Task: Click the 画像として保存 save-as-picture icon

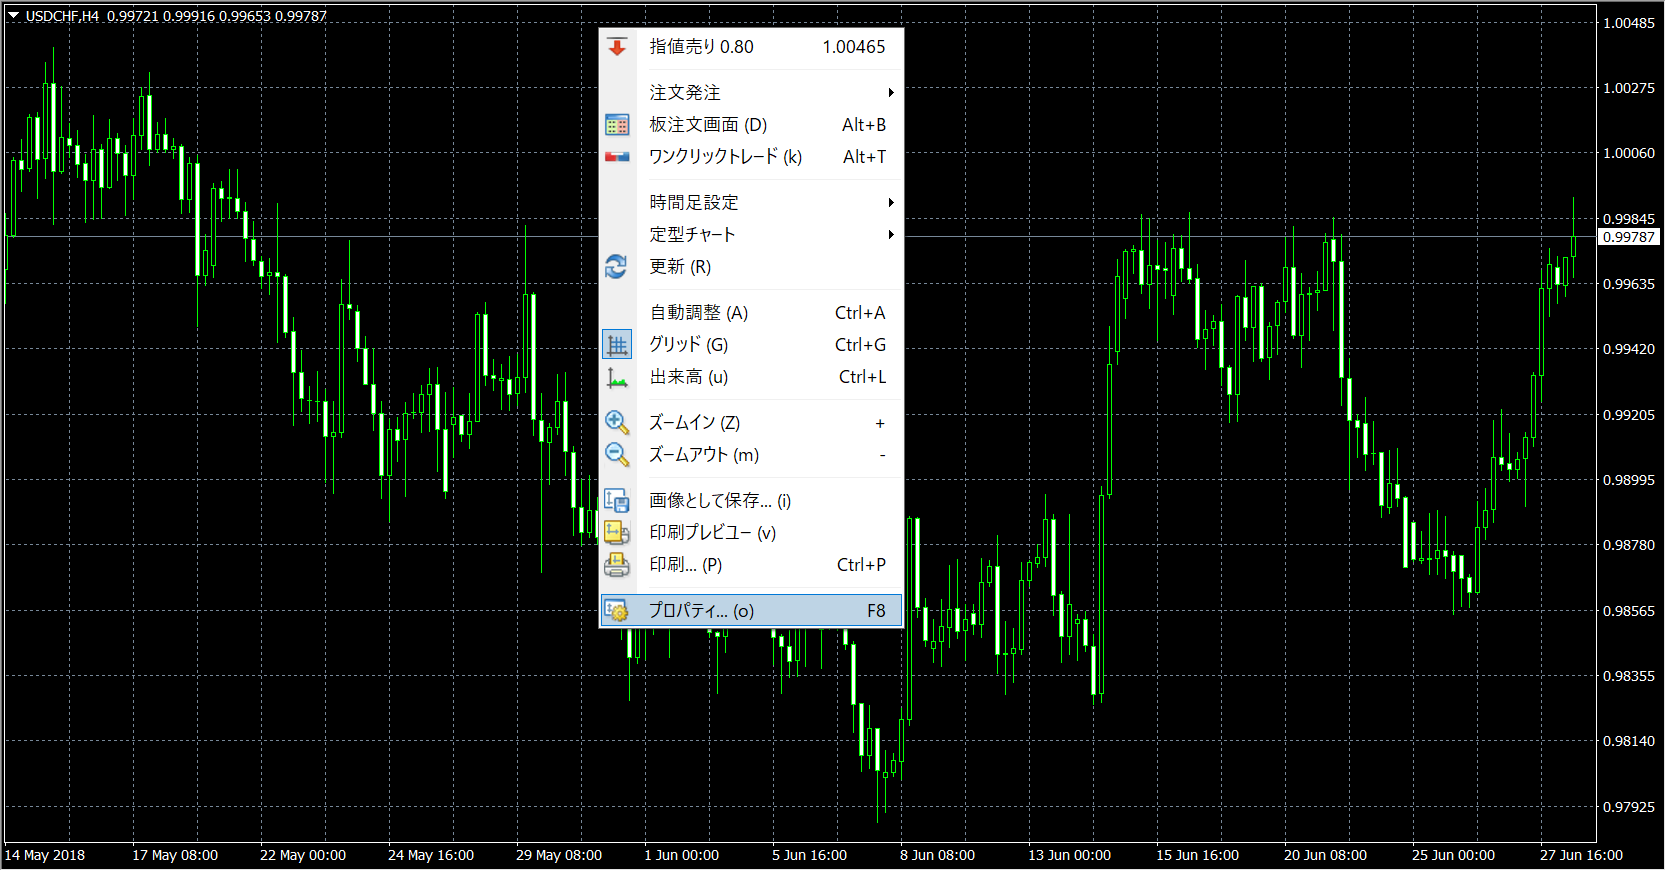Action: 617,501
